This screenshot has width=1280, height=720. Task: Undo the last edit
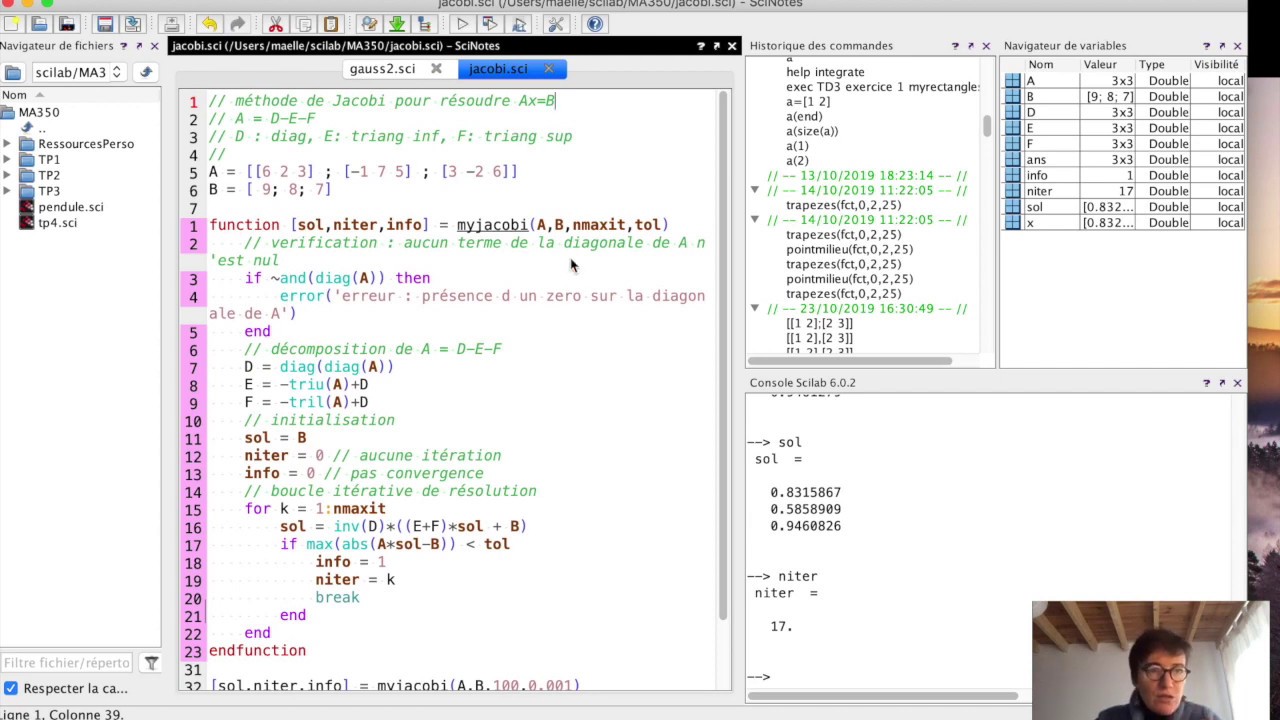click(209, 24)
